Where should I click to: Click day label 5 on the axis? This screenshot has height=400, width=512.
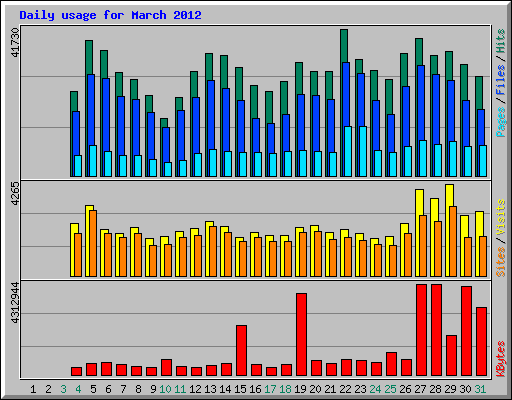point(93,389)
